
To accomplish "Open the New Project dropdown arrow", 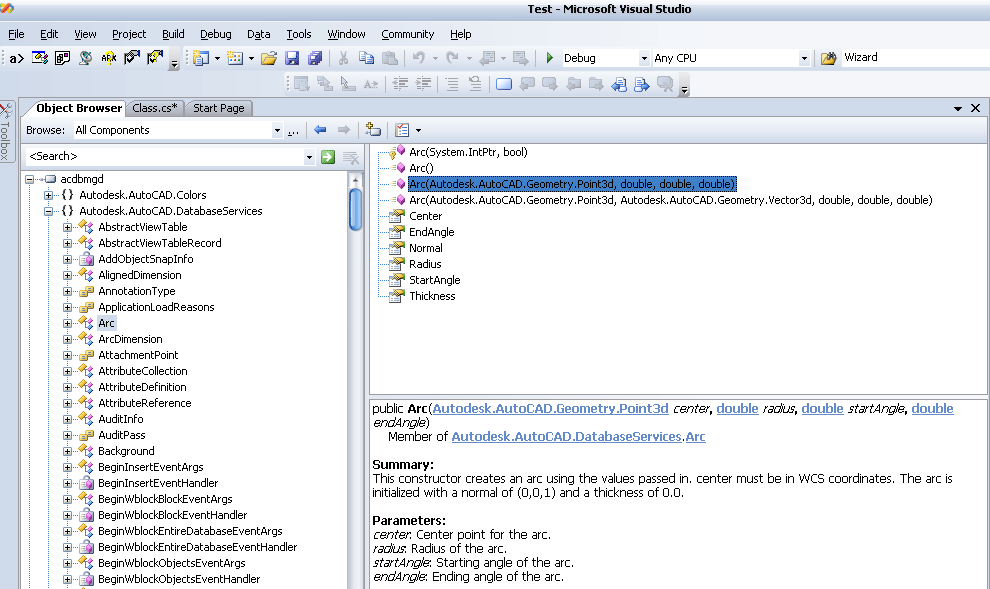I will click(x=217, y=59).
